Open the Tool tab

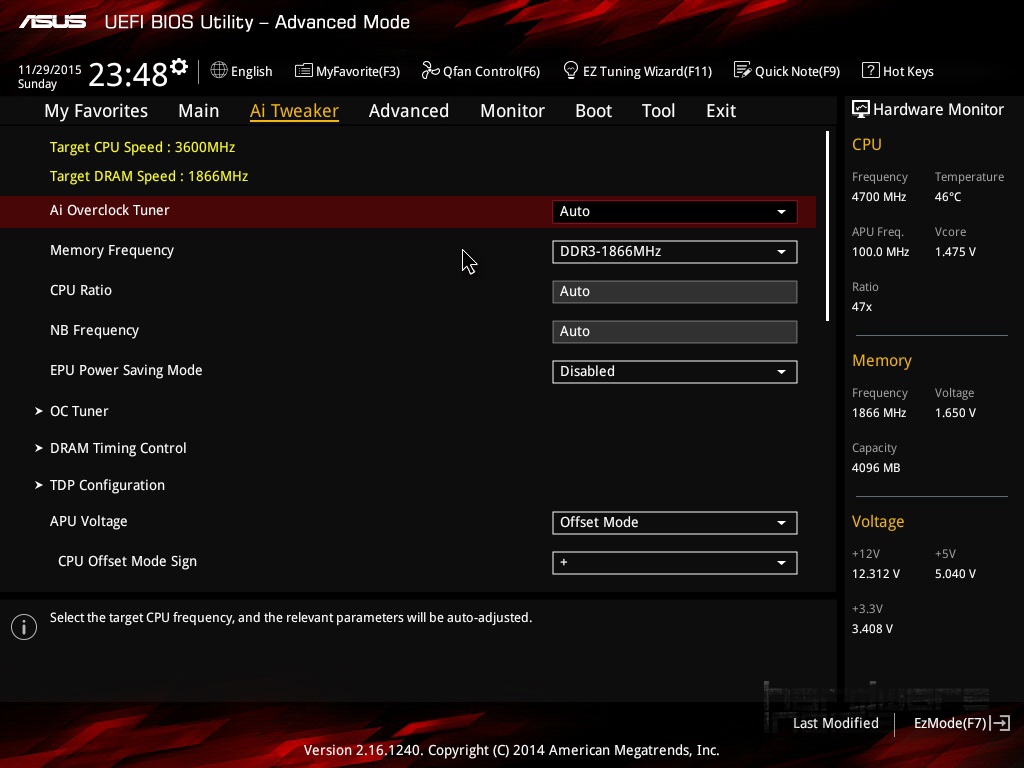658,111
